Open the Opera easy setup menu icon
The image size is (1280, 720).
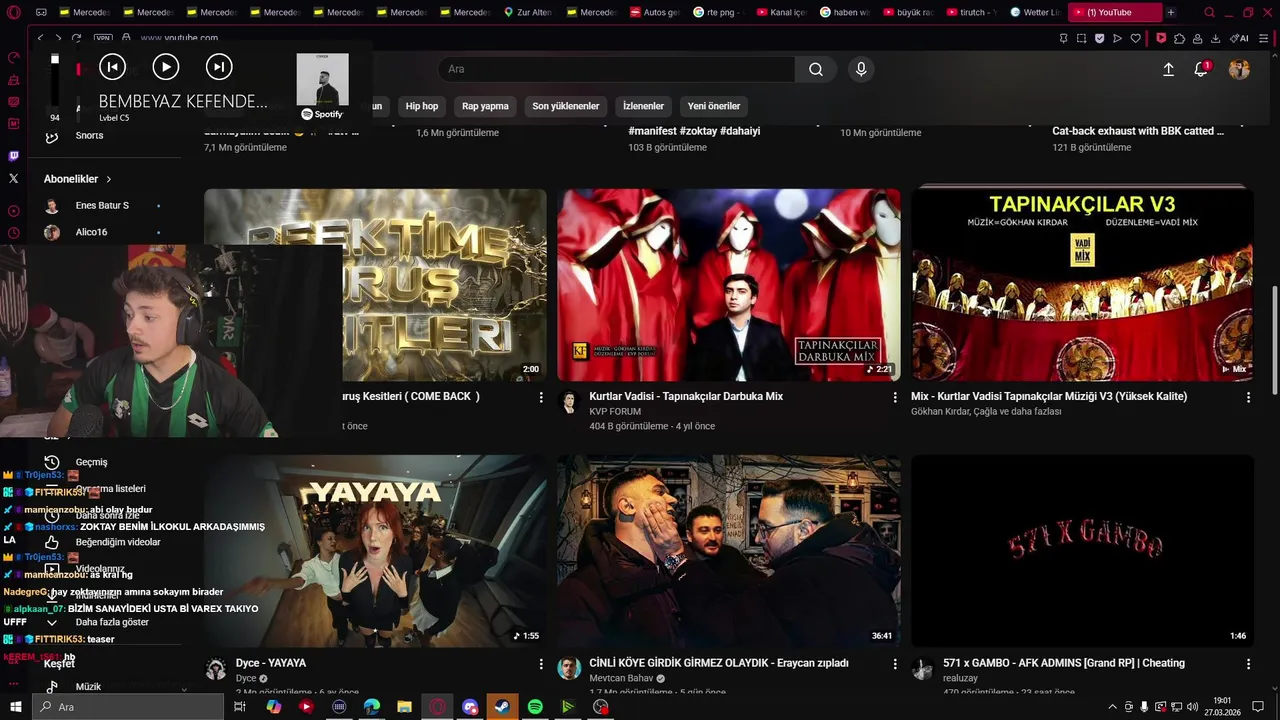click(x=1266, y=38)
